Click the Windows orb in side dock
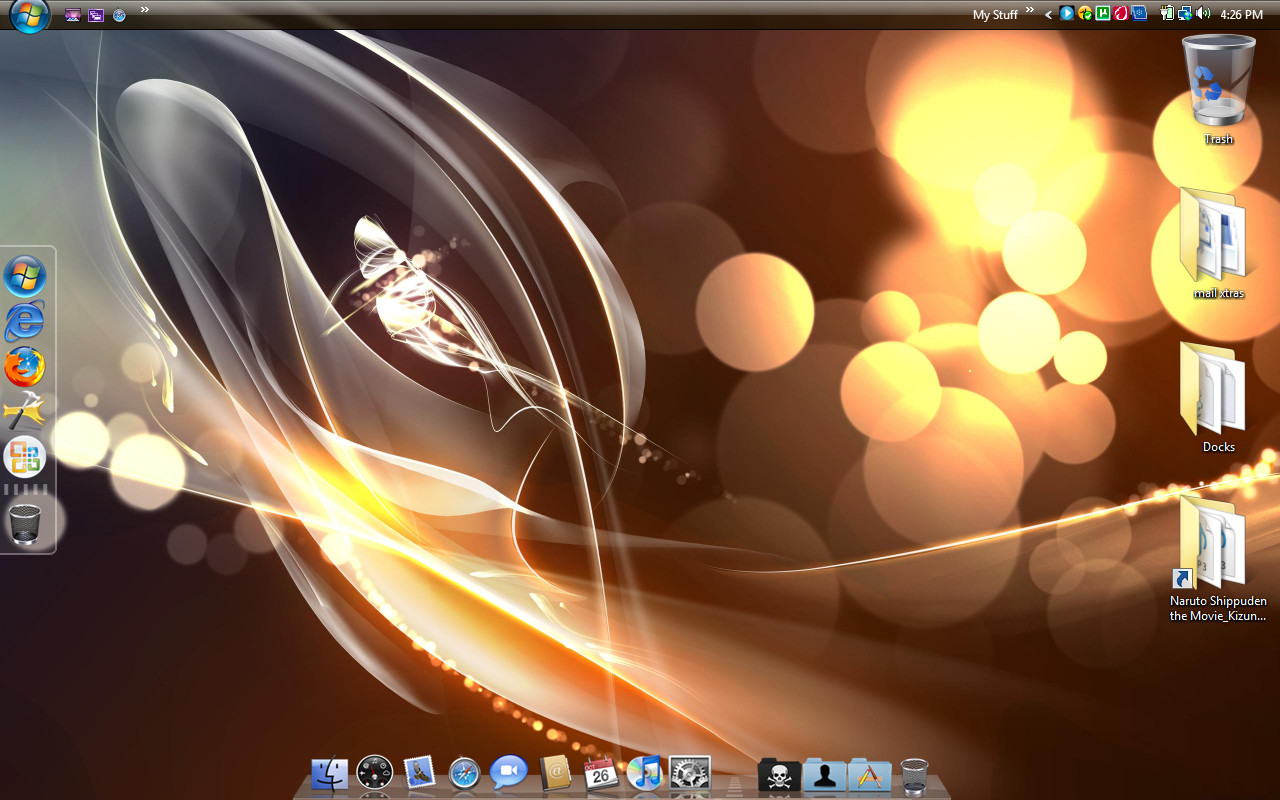The width and height of the screenshot is (1280, 800). [x=25, y=276]
